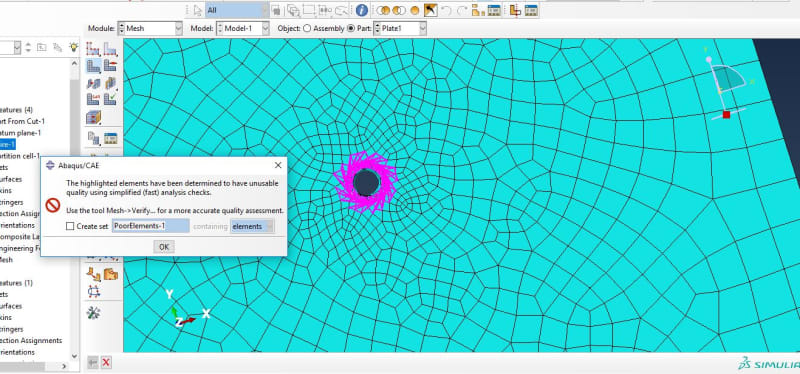Viewport: 800px width, 374px height.
Task: Click the stepper arrows beside Plate1
Action: [377, 29]
